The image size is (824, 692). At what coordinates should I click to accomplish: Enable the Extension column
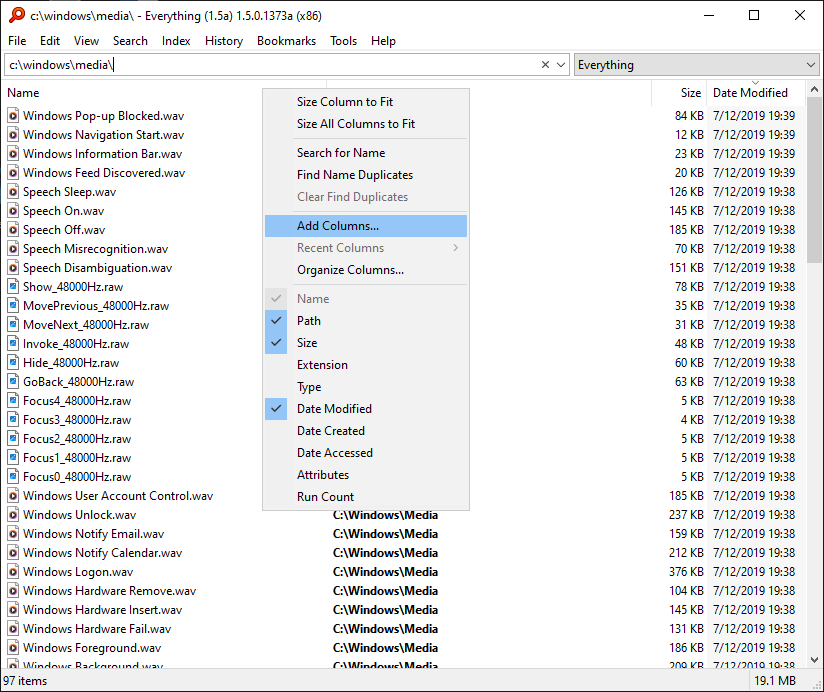coord(366,365)
